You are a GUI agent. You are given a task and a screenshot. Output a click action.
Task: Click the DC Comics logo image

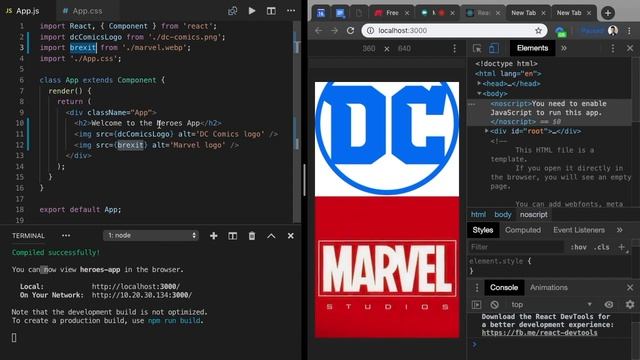coord(387,139)
